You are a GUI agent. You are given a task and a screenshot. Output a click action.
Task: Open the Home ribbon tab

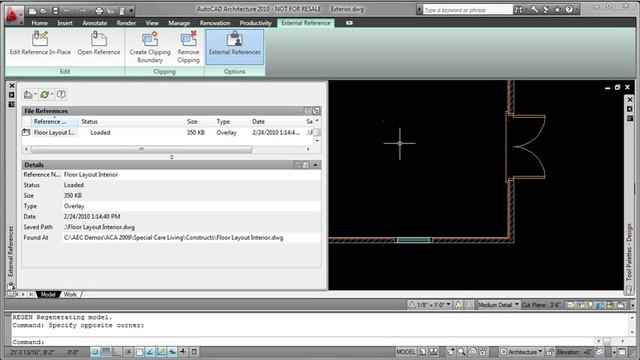(x=40, y=23)
